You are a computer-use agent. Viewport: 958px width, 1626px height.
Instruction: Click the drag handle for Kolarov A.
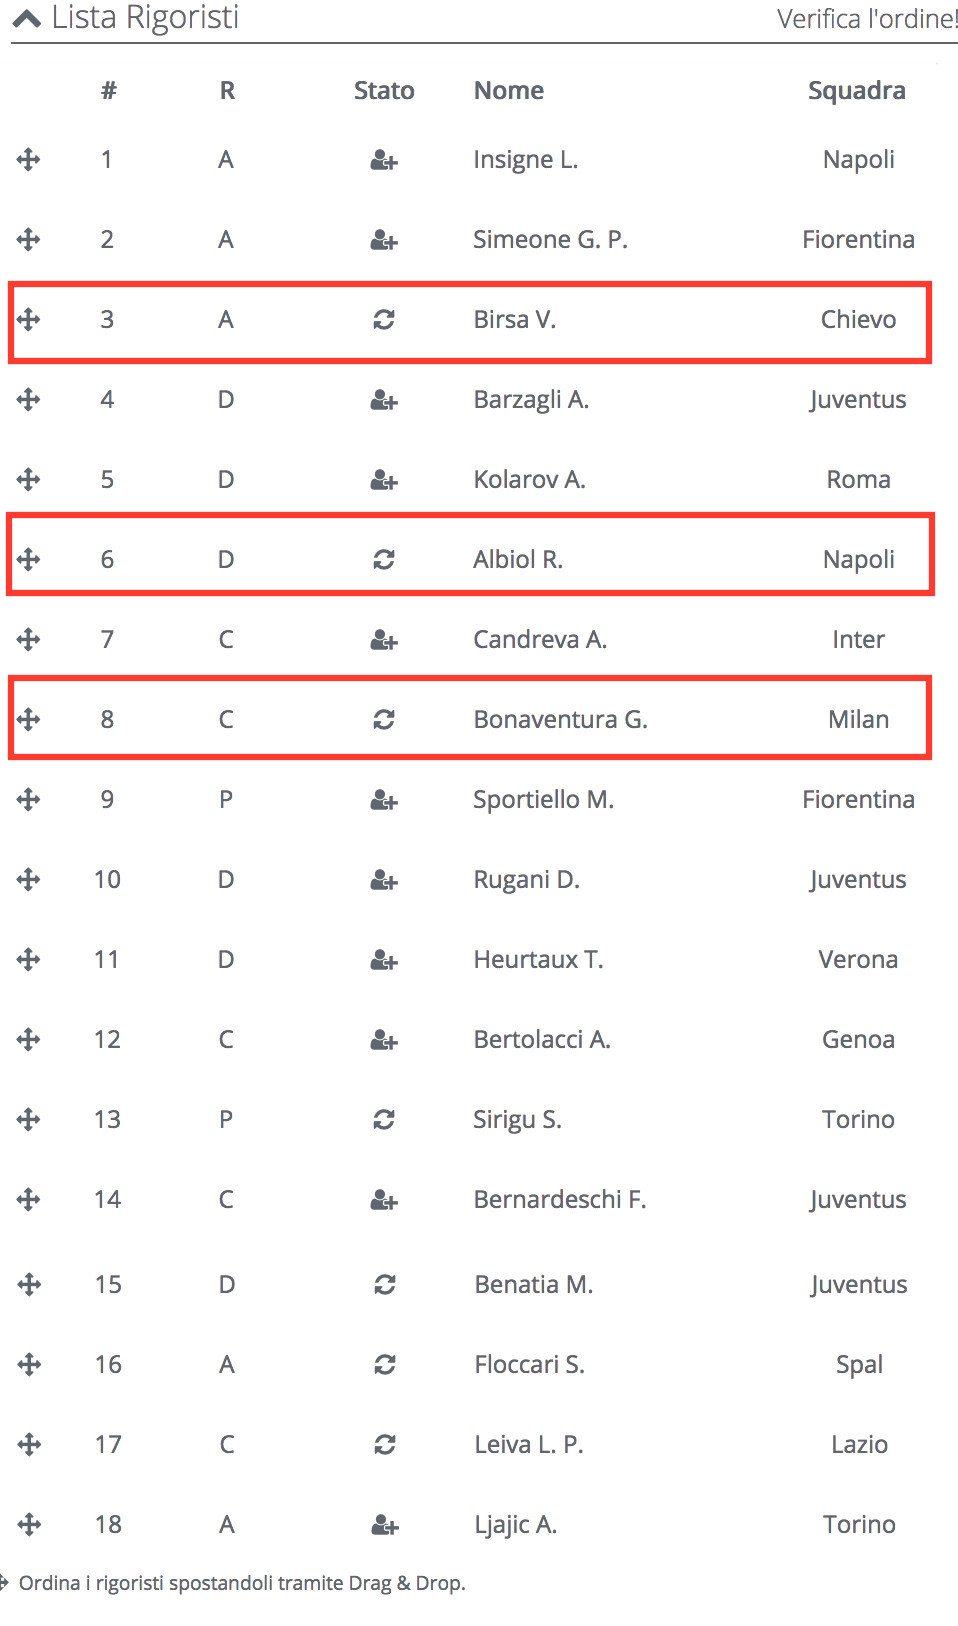pyautogui.click(x=28, y=480)
